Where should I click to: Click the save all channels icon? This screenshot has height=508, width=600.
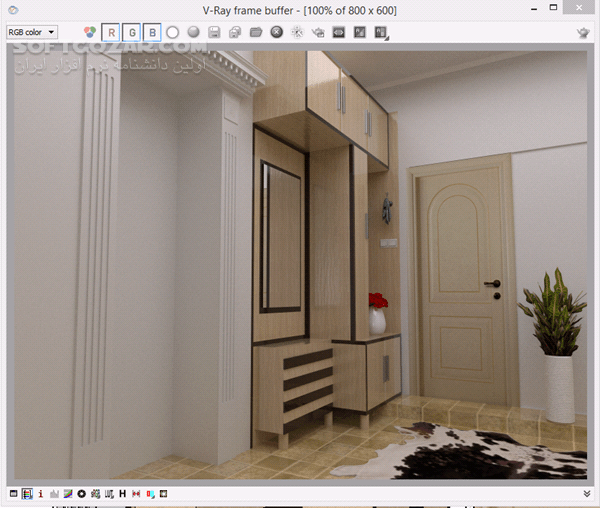click(x=235, y=32)
